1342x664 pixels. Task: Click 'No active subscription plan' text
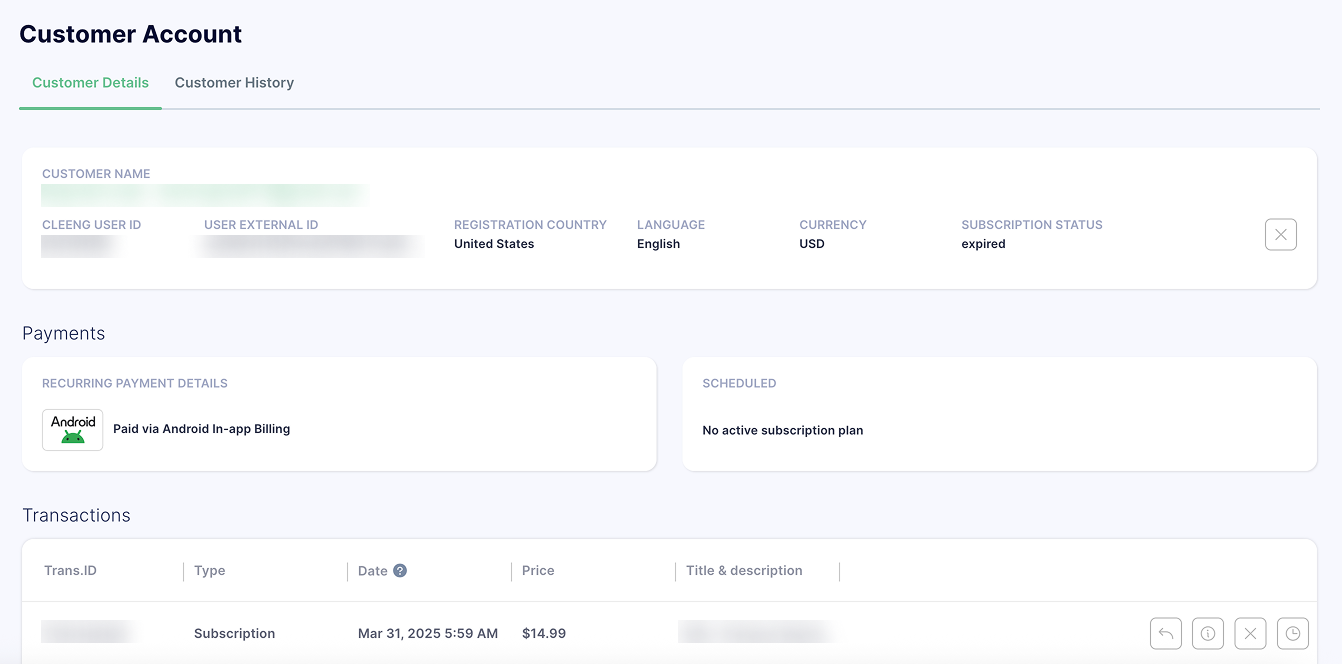[783, 430]
